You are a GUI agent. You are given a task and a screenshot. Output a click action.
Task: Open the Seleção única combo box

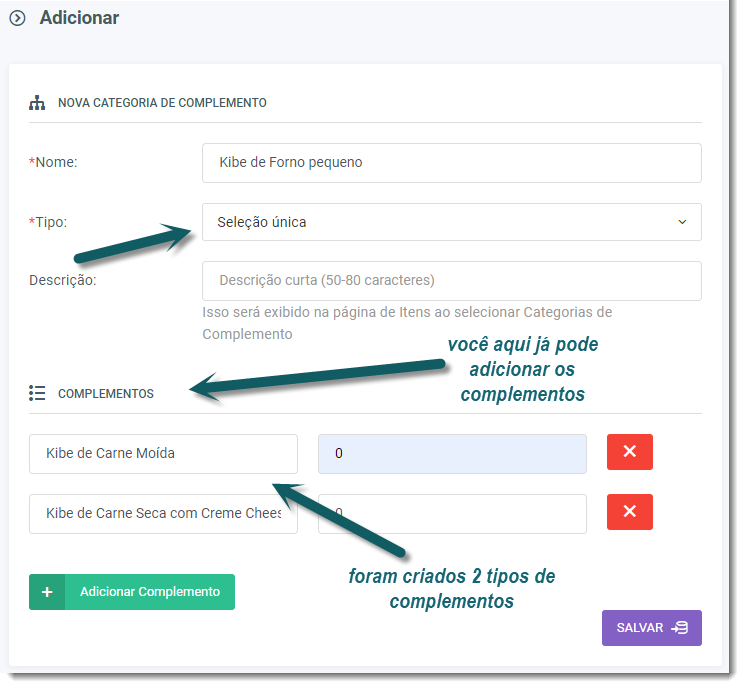(x=440, y=222)
